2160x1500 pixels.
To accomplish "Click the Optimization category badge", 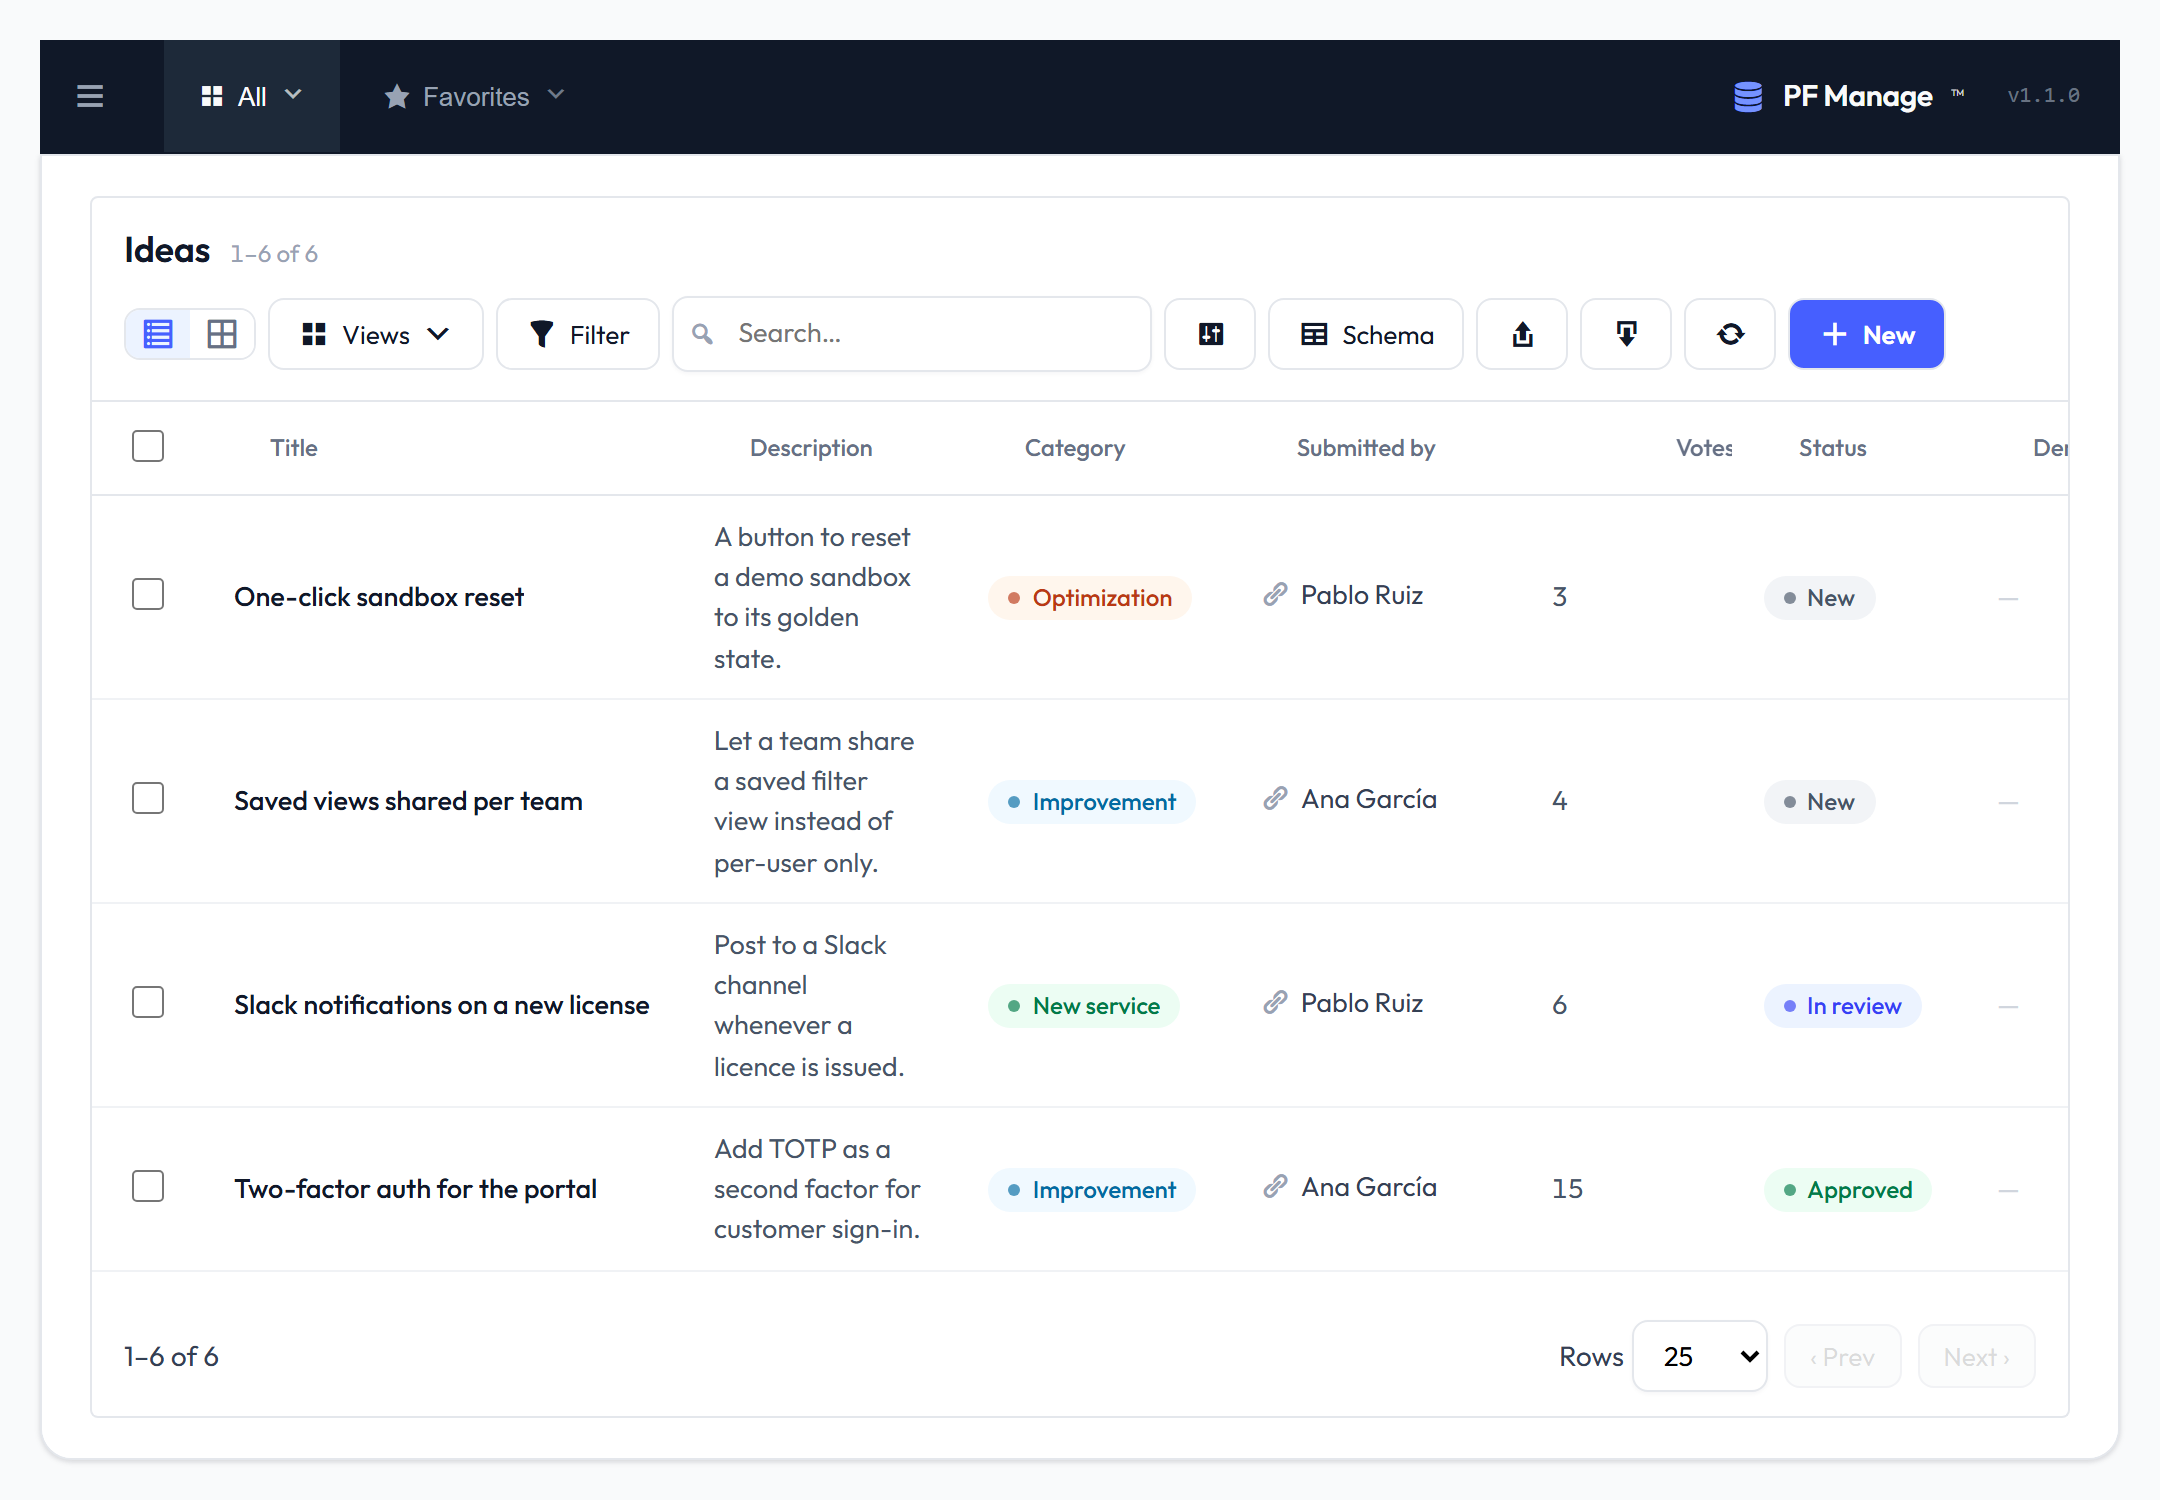I will coord(1090,598).
